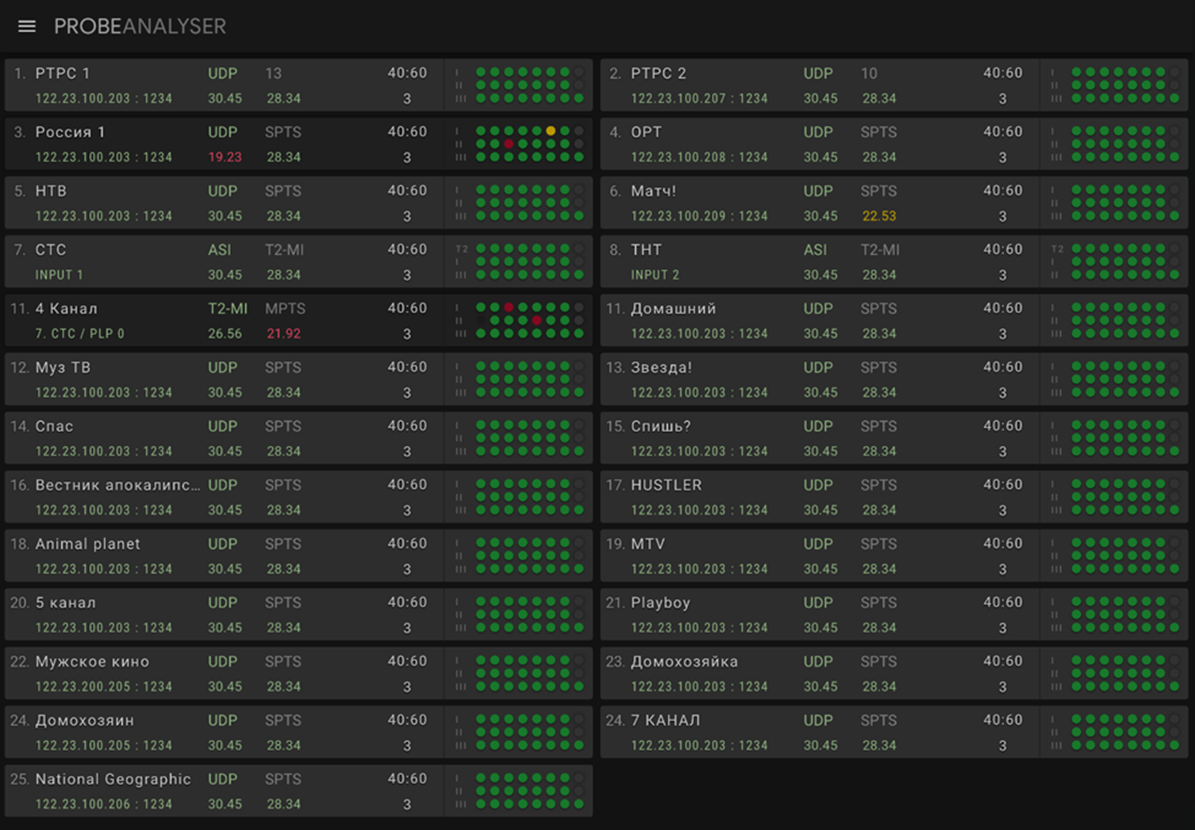This screenshot has width=1195, height=830.
Task: Open the 4 Канал channel name
Action: point(66,308)
